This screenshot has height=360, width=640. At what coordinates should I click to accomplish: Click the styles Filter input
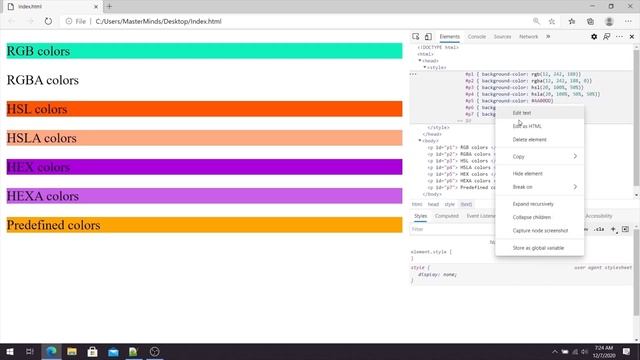click(x=452, y=229)
